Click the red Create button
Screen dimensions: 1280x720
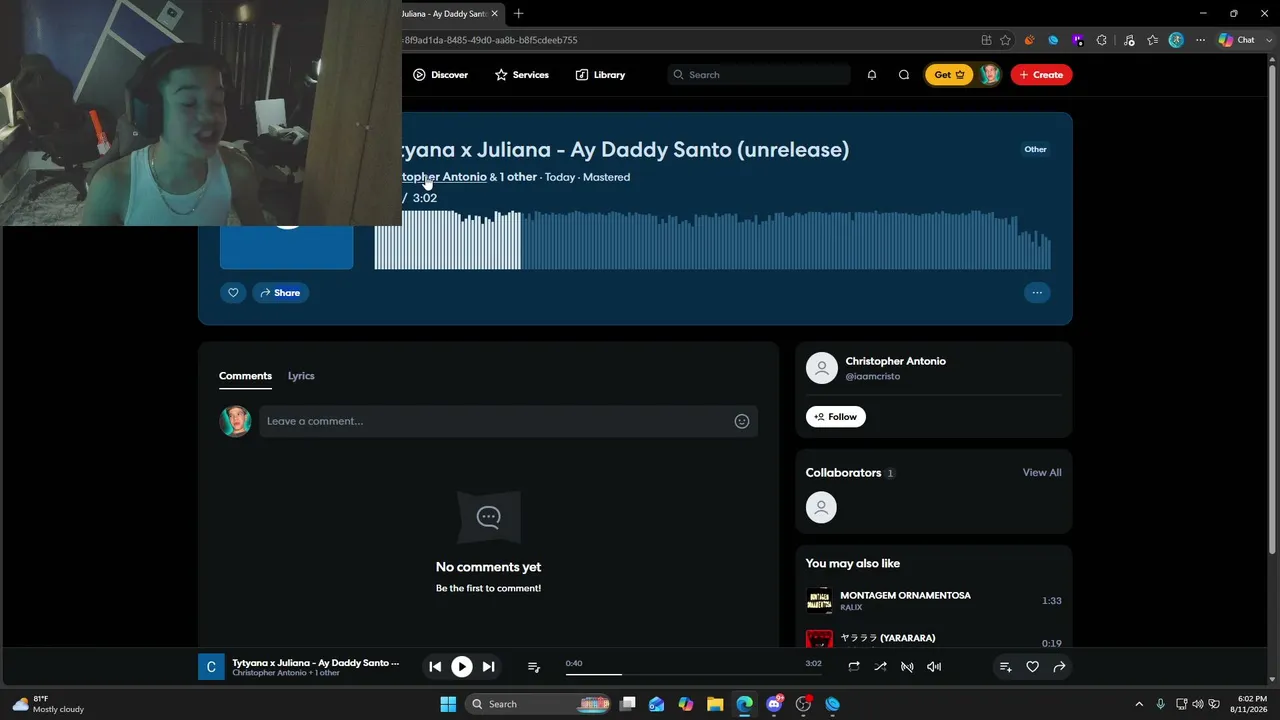[x=1041, y=75]
